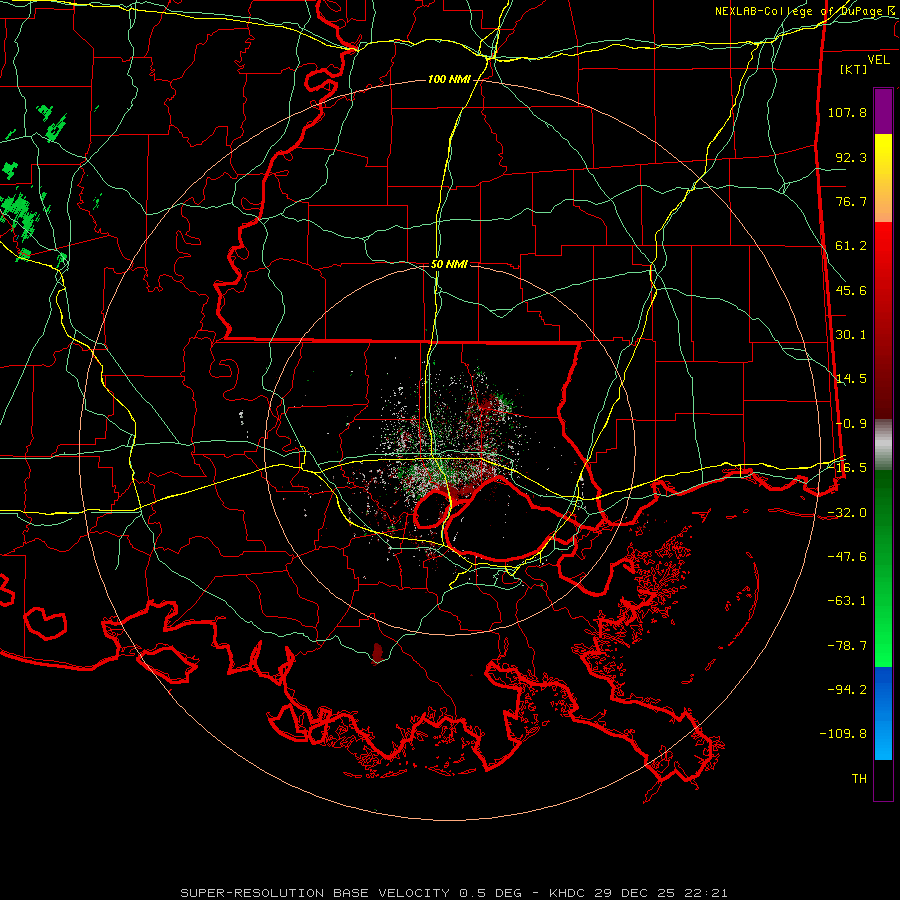The height and width of the screenshot is (900, 900).
Task: Click the -78.7 velocity scale value
Action: pyautogui.click(x=847, y=646)
